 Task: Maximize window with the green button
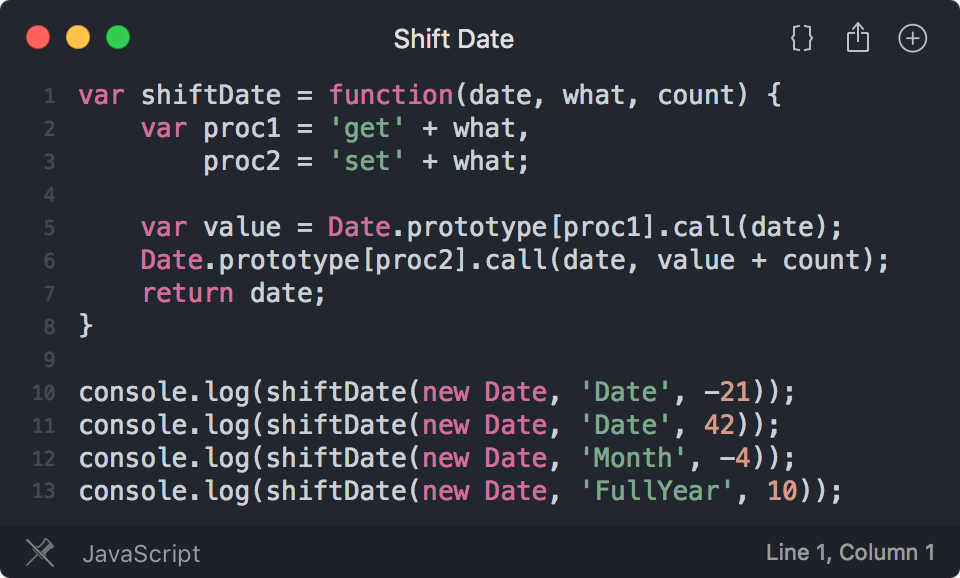(118, 37)
